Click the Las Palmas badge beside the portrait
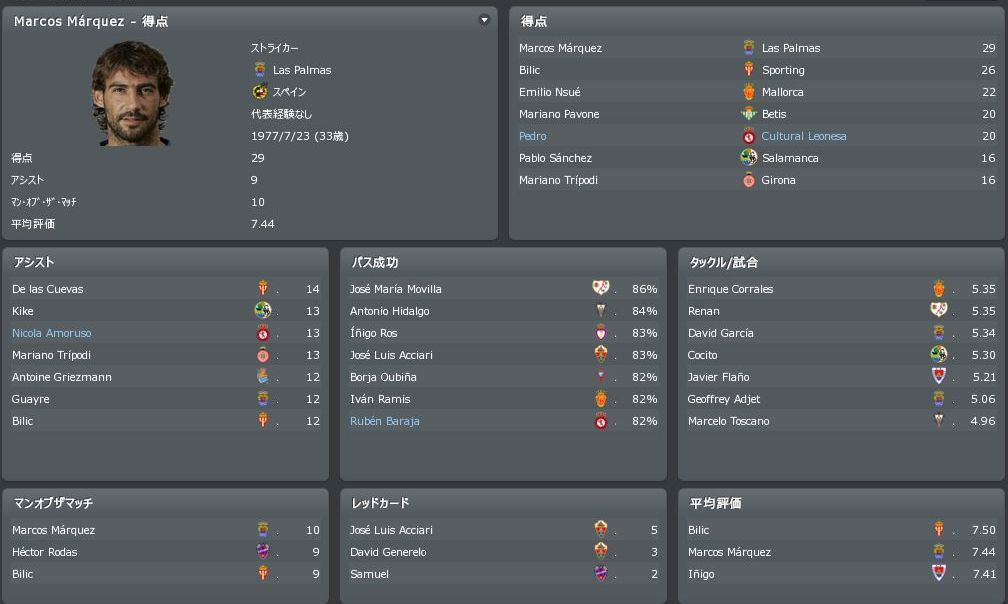The image size is (1008, 604). 260,70
